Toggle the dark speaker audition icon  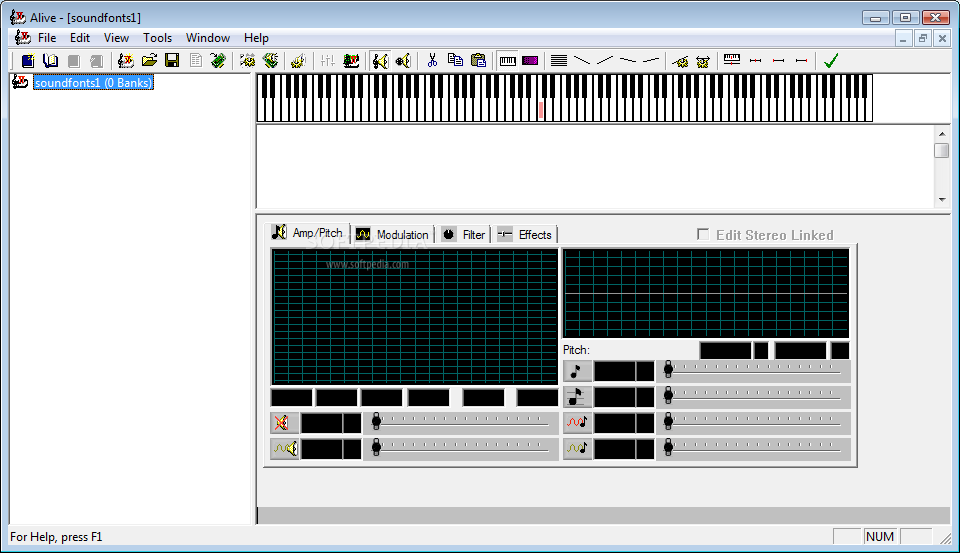[x=403, y=61]
